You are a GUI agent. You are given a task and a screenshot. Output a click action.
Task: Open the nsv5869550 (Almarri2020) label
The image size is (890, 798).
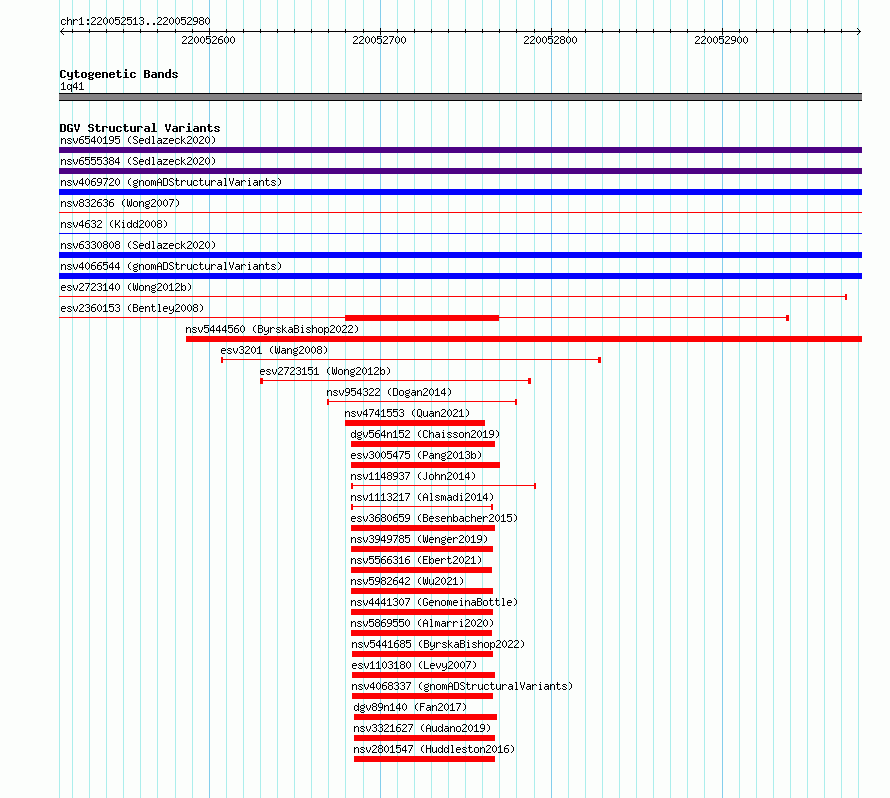422,623
